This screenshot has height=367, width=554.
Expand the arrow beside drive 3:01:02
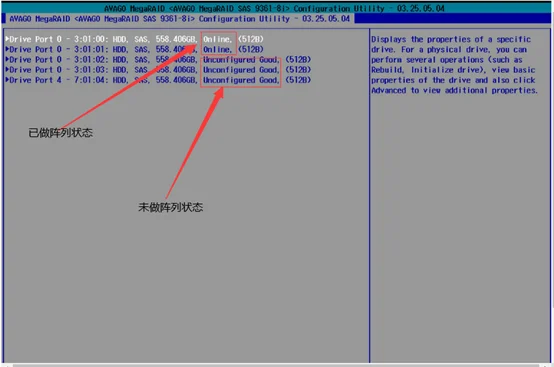tap(7, 59)
